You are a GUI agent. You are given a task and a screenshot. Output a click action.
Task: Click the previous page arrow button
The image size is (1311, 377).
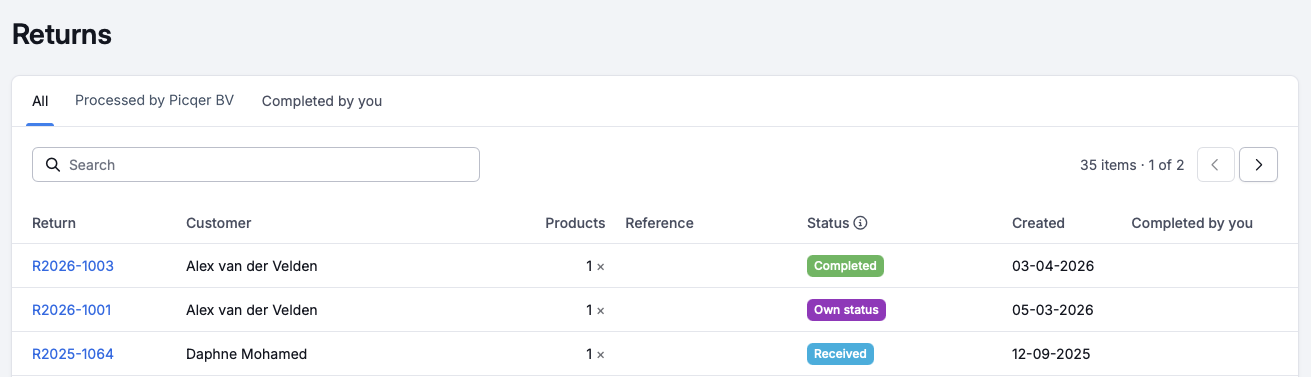(1215, 165)
